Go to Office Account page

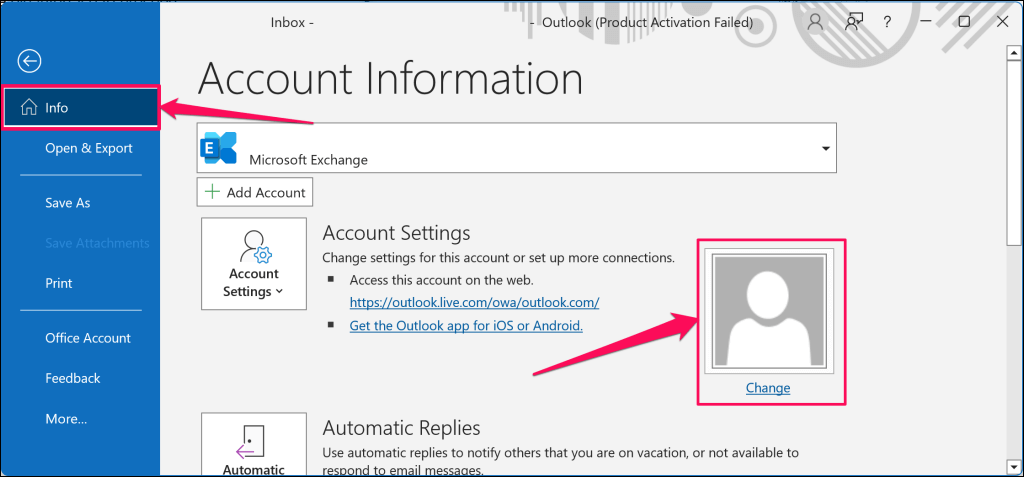coord(88,338)
